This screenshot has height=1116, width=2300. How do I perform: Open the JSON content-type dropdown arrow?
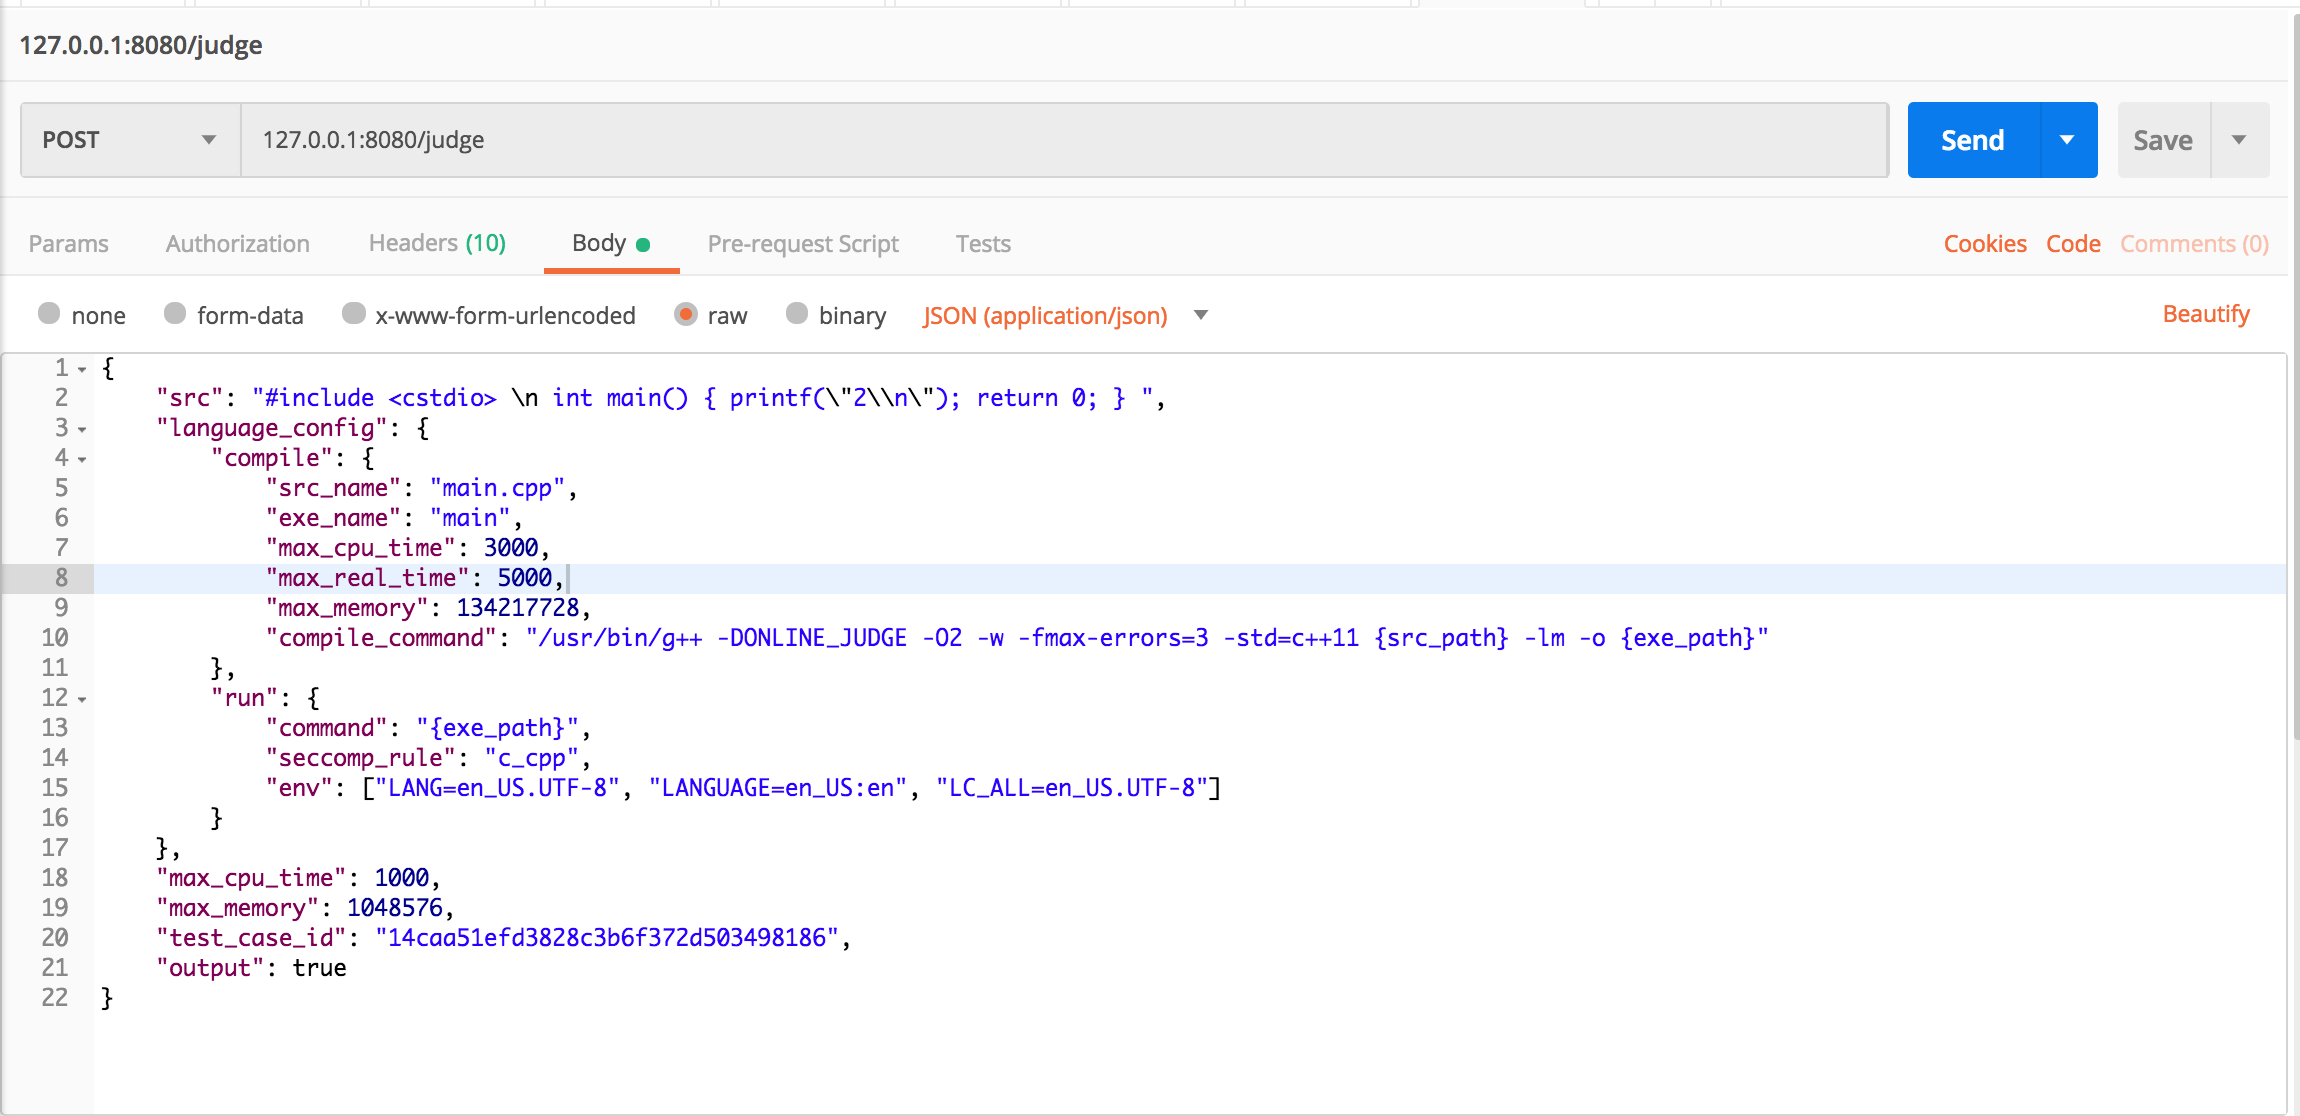(x=1201, y=315)
